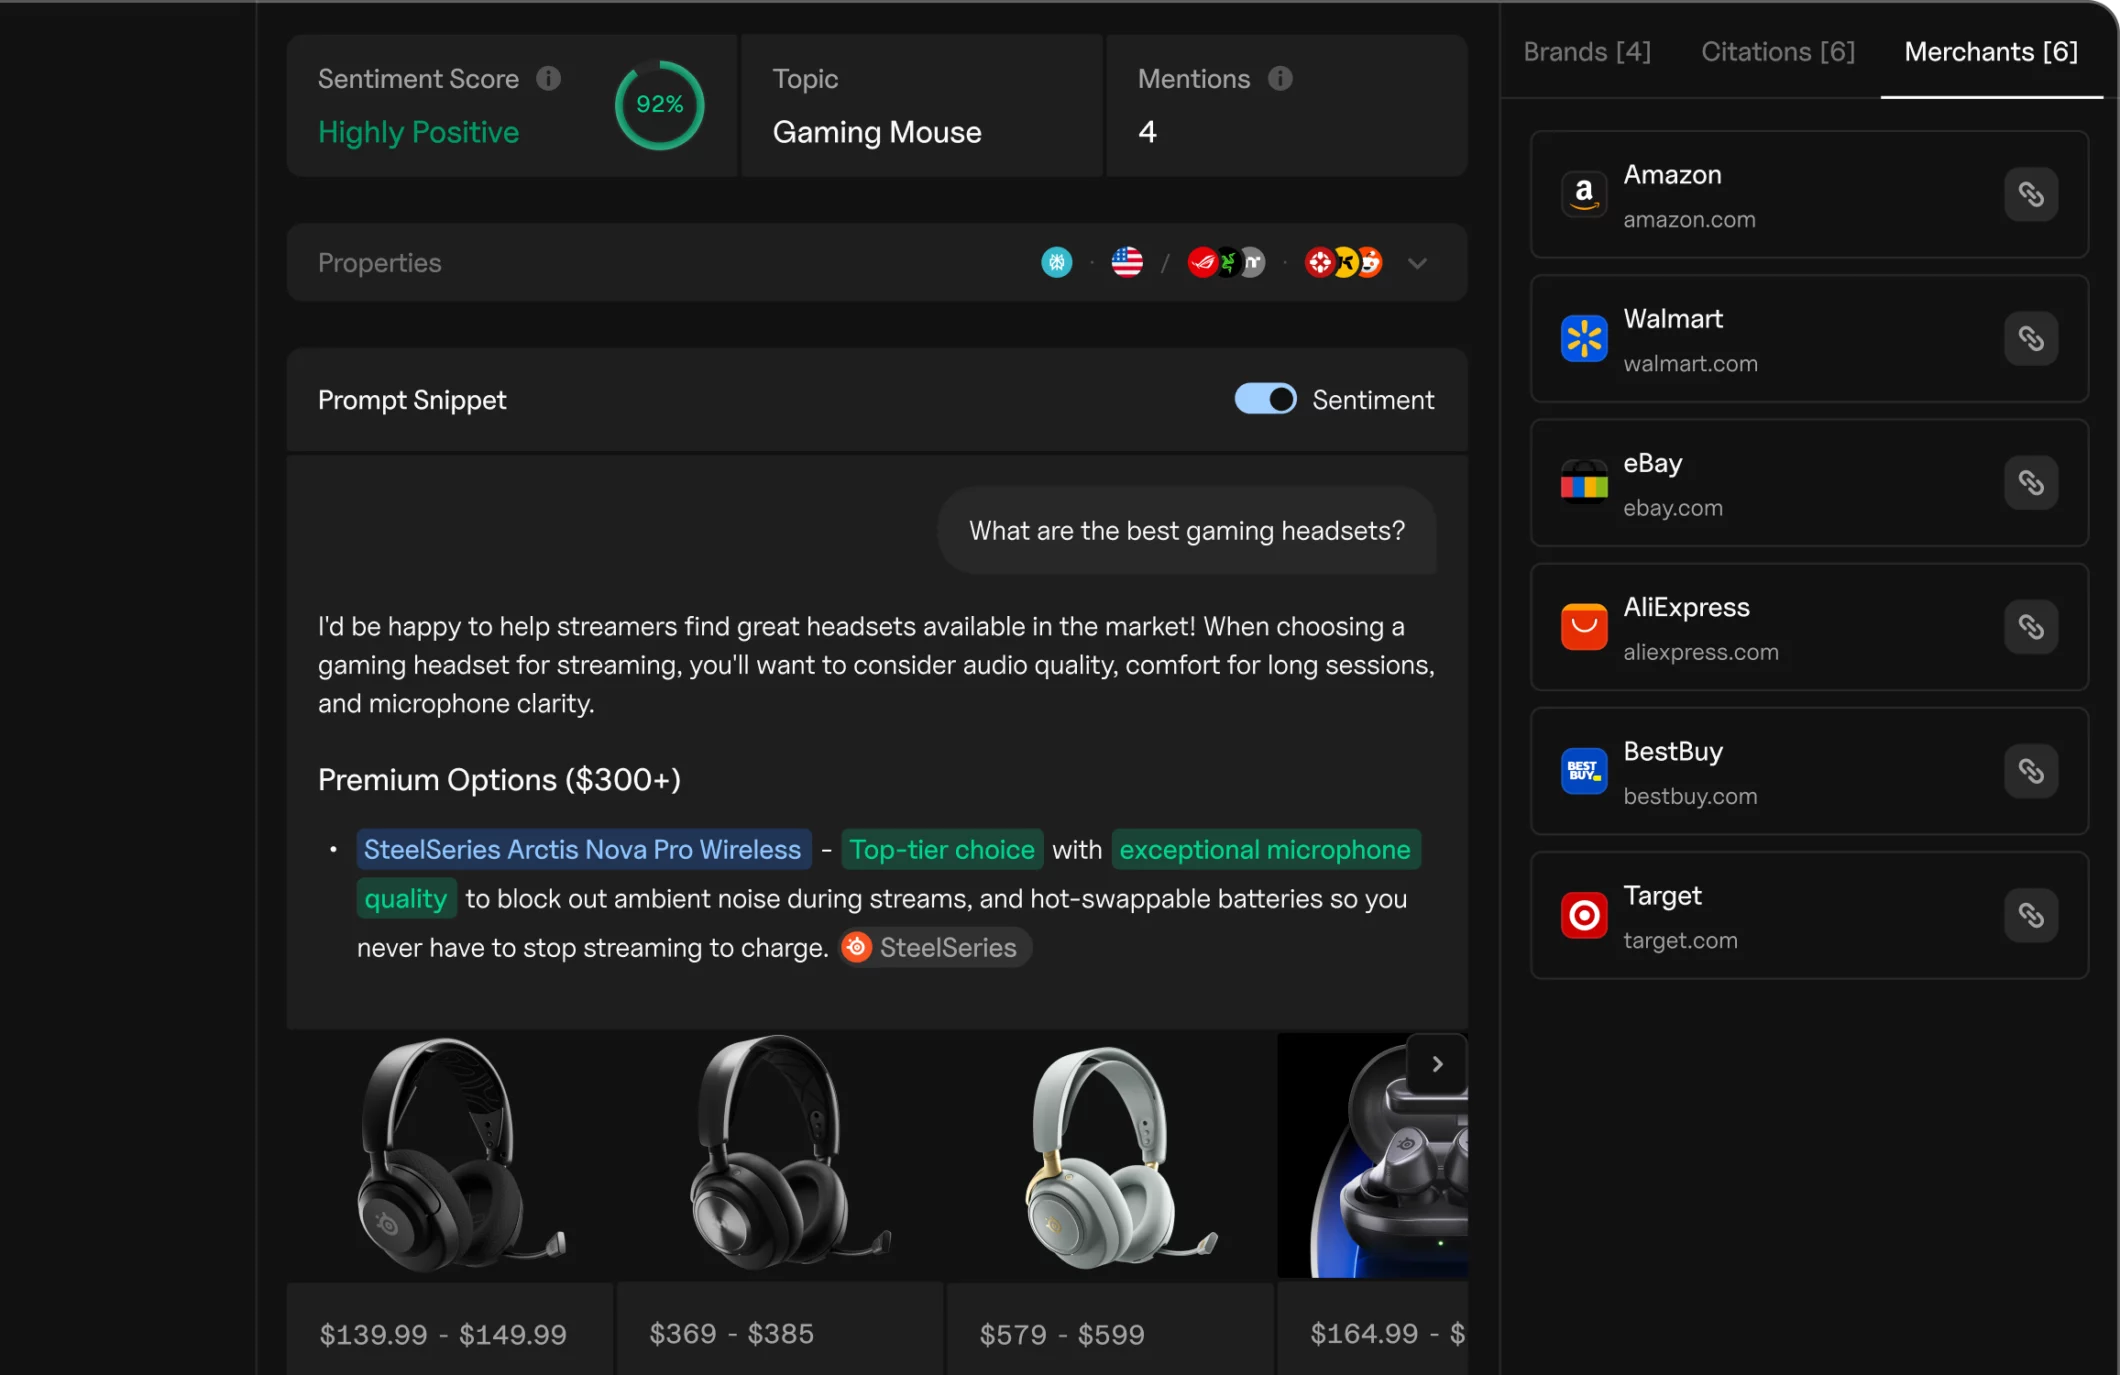The image size is (2120, 1375).
Task: Click the next arrow on product carousel
Action: (1437, 1064)
